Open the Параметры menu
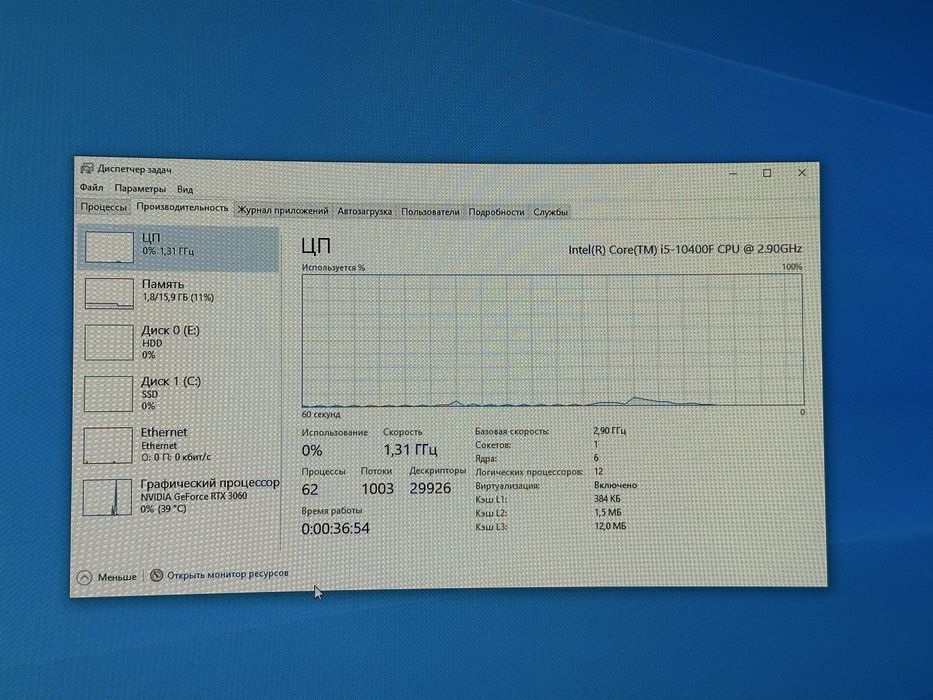 (140, 188)
